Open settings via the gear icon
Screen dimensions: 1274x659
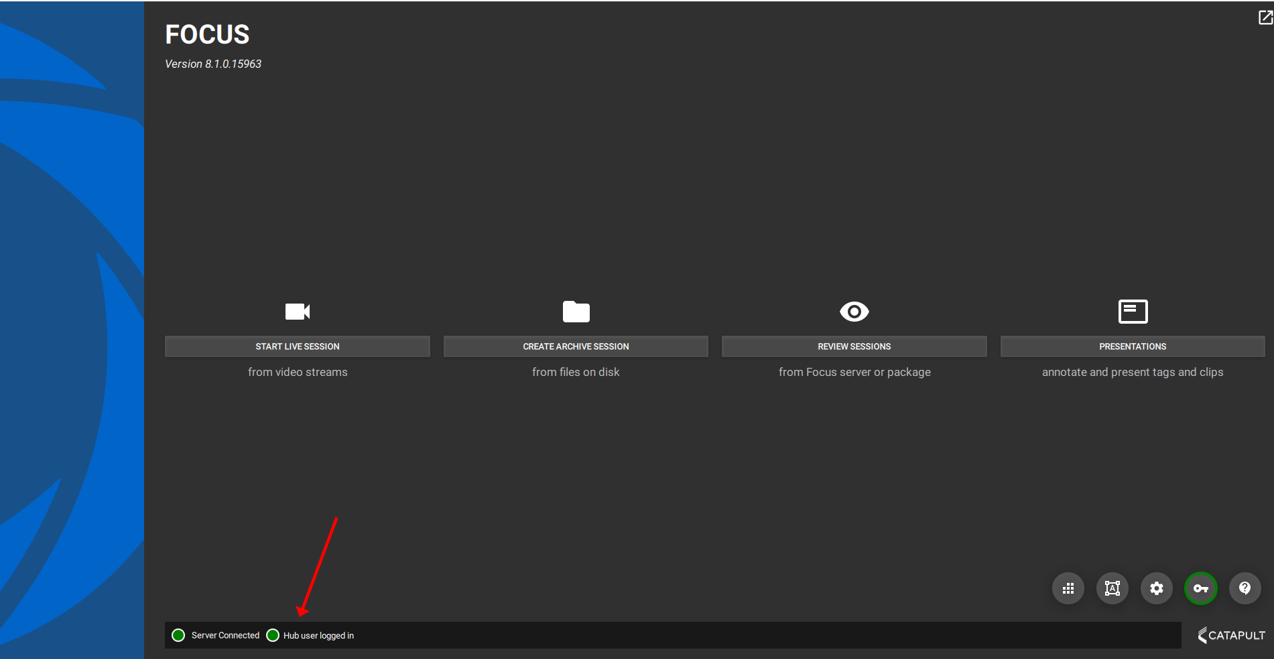(x=1156, y=588)
